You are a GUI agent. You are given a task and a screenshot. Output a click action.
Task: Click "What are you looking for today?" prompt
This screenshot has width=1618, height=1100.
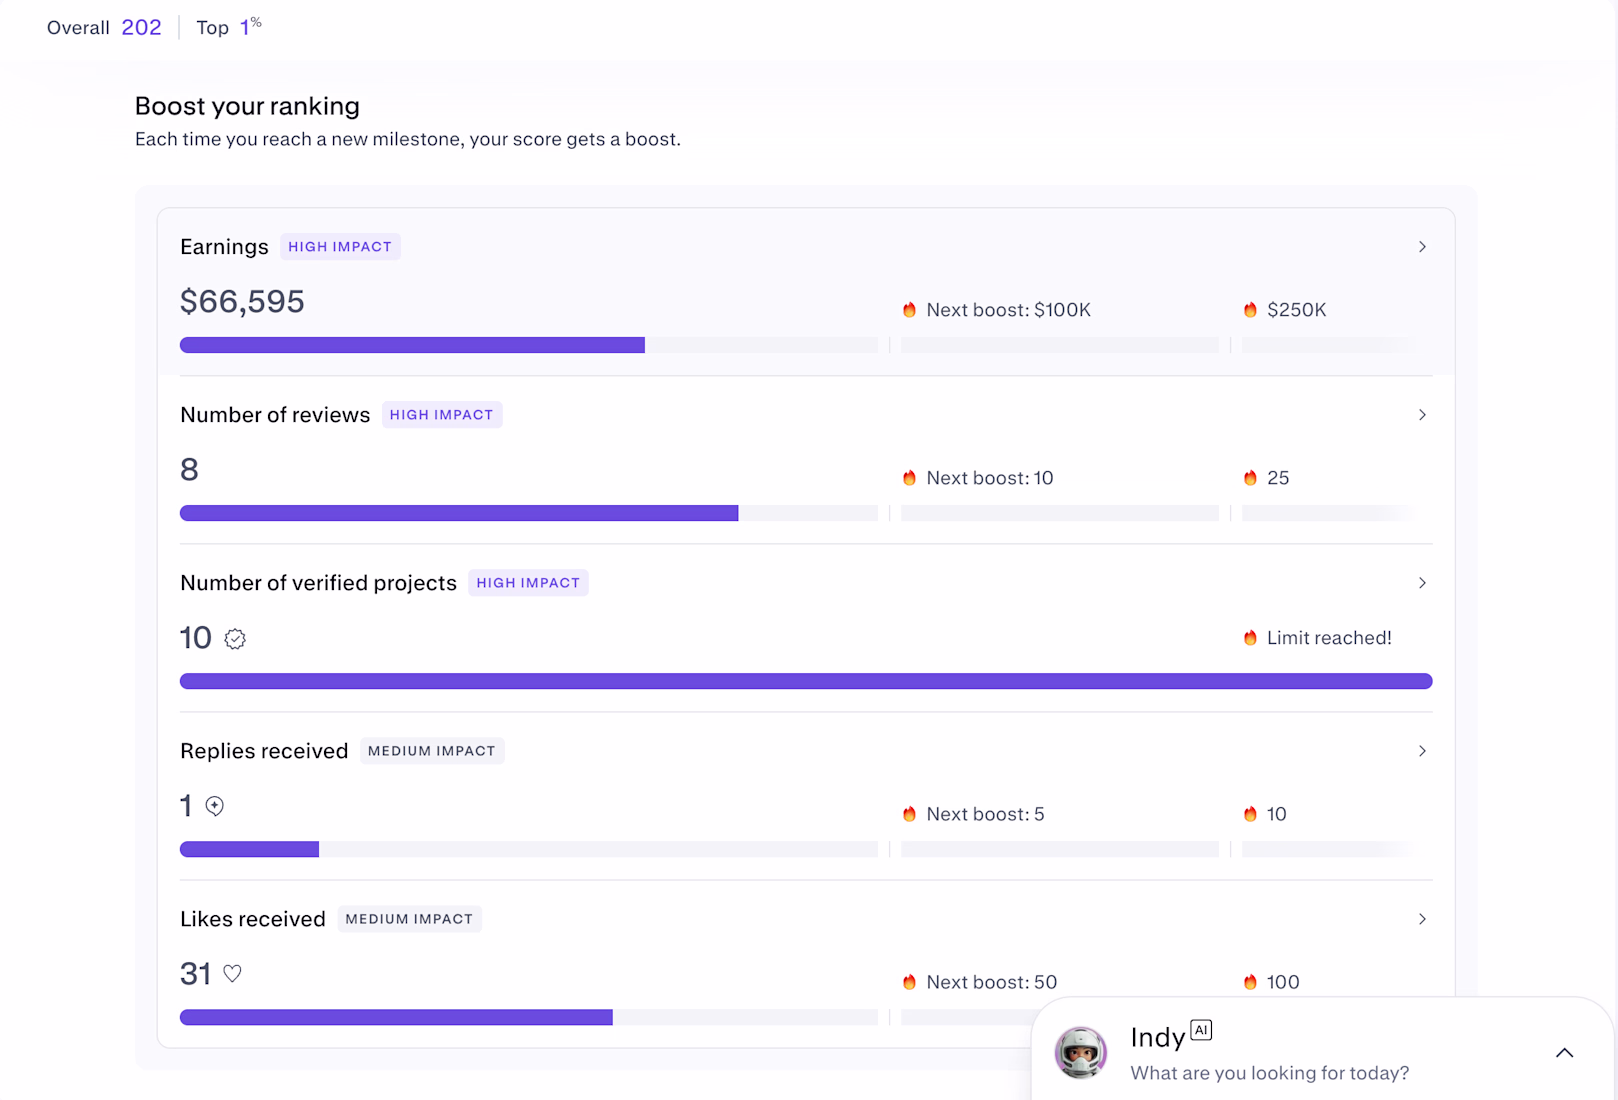tap(1269, 1073)
